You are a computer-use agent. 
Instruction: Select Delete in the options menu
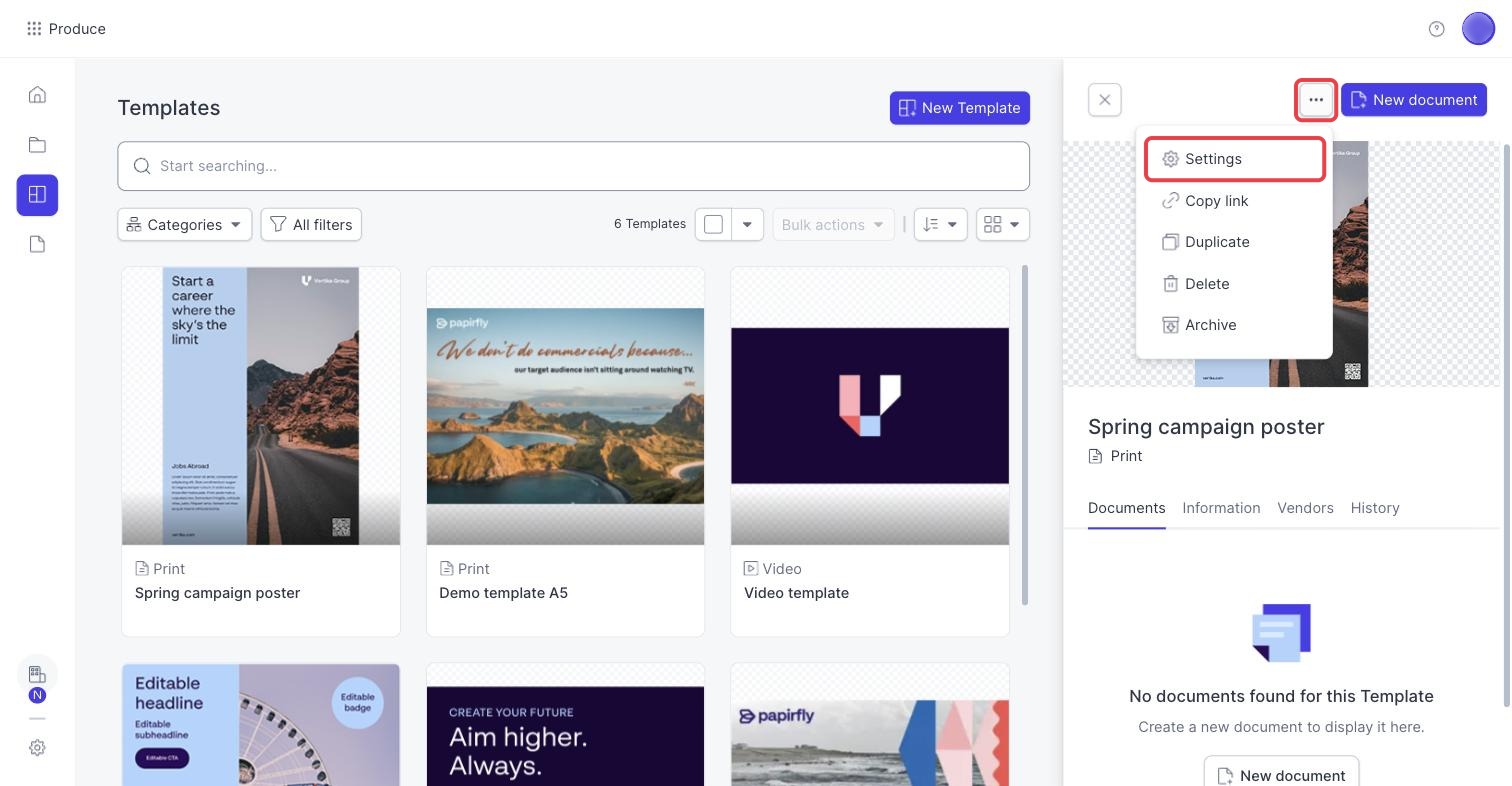1235,284
